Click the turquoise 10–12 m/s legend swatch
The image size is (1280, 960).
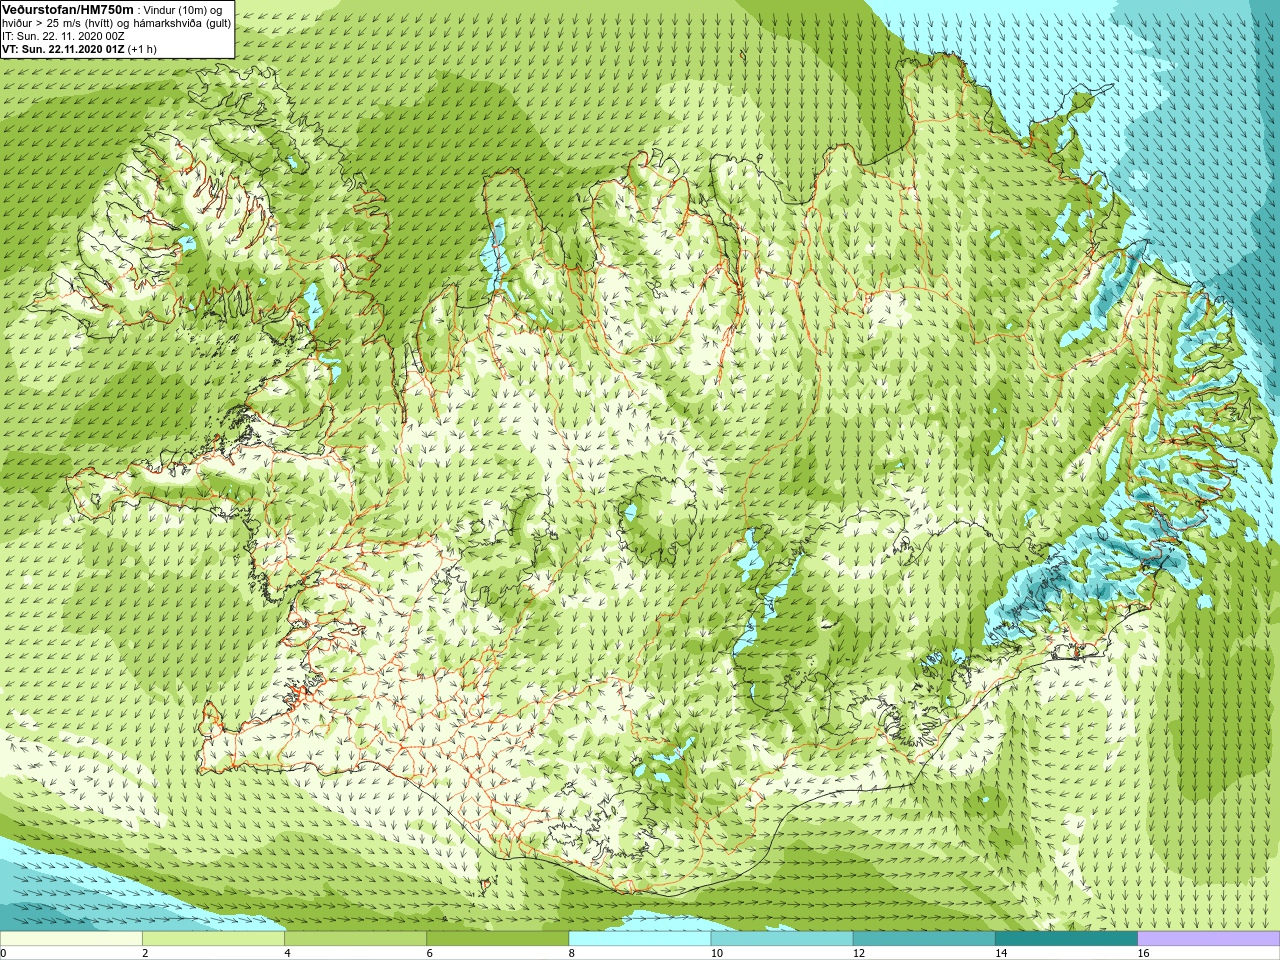tap(782, 939)
